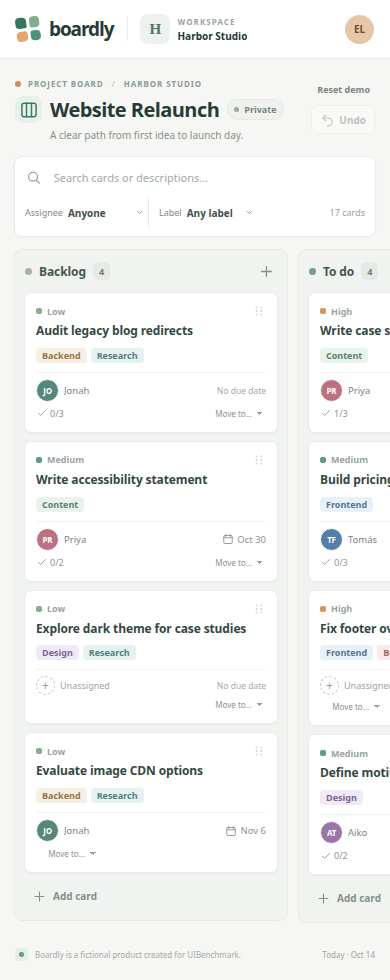Click the Frontend label on Build pricing card
Image resolution: width=390 pixels, height=980 pixels.
[x=346, y=504]
